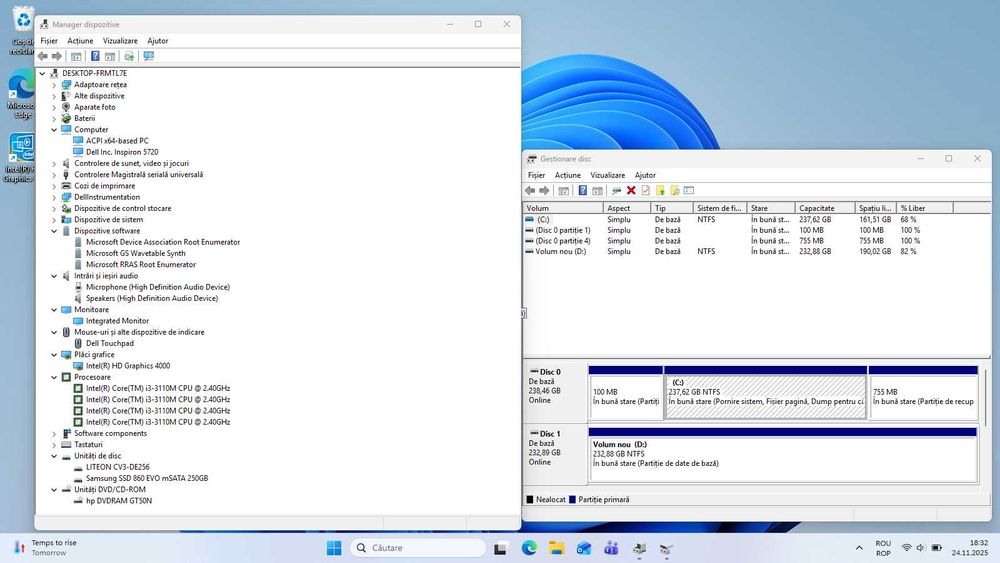The height and width of the screenshot is (563, 1000).
Task: Select the (C:) partition block on Disc 0
Action: click(765, 397)
